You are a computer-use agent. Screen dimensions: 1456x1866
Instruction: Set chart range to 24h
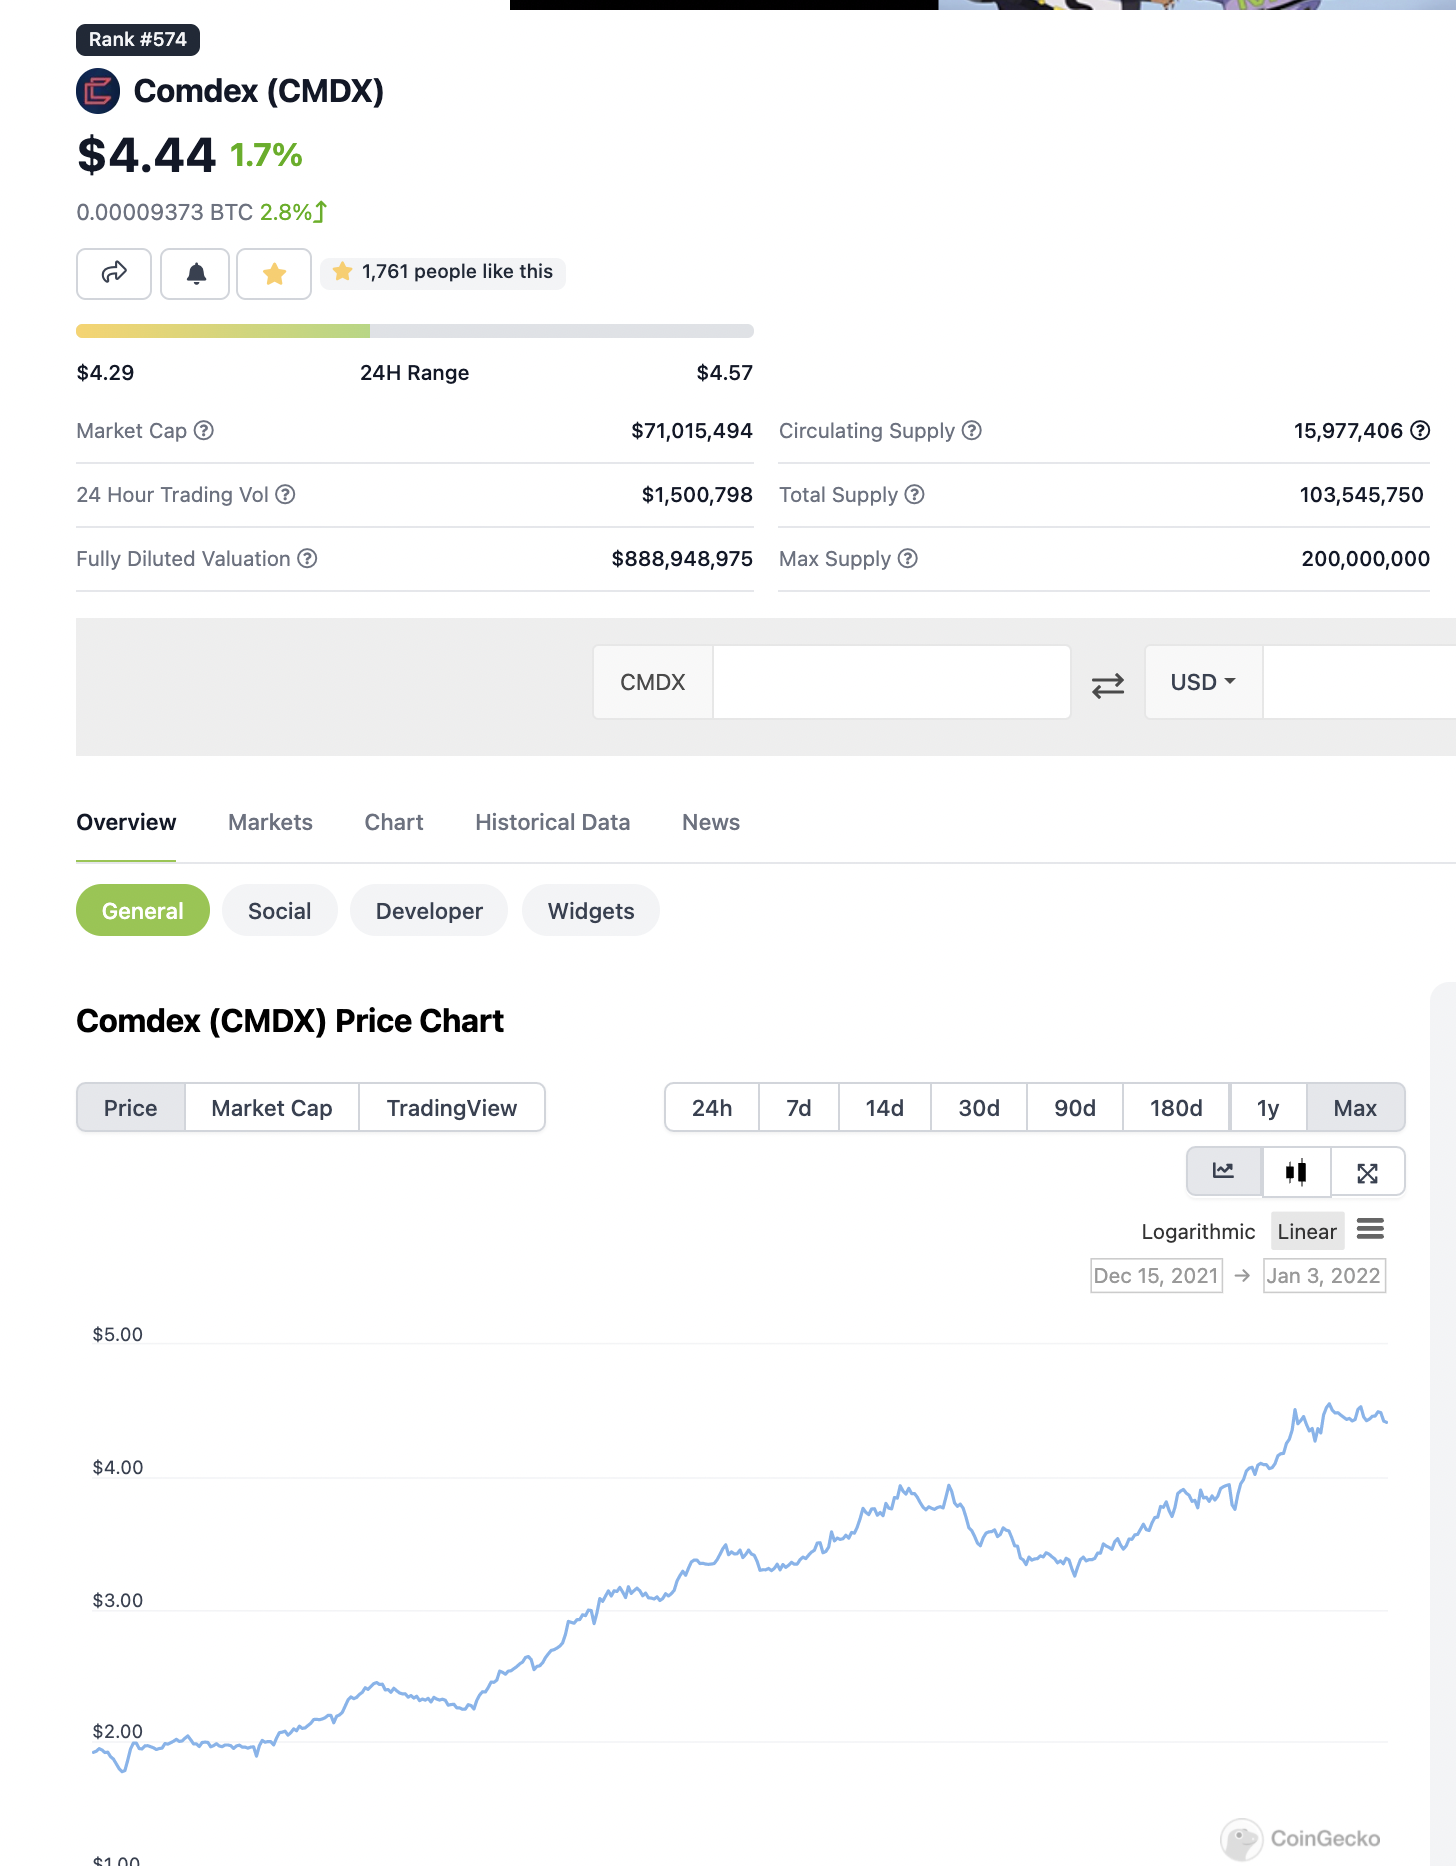[712, 1108]
